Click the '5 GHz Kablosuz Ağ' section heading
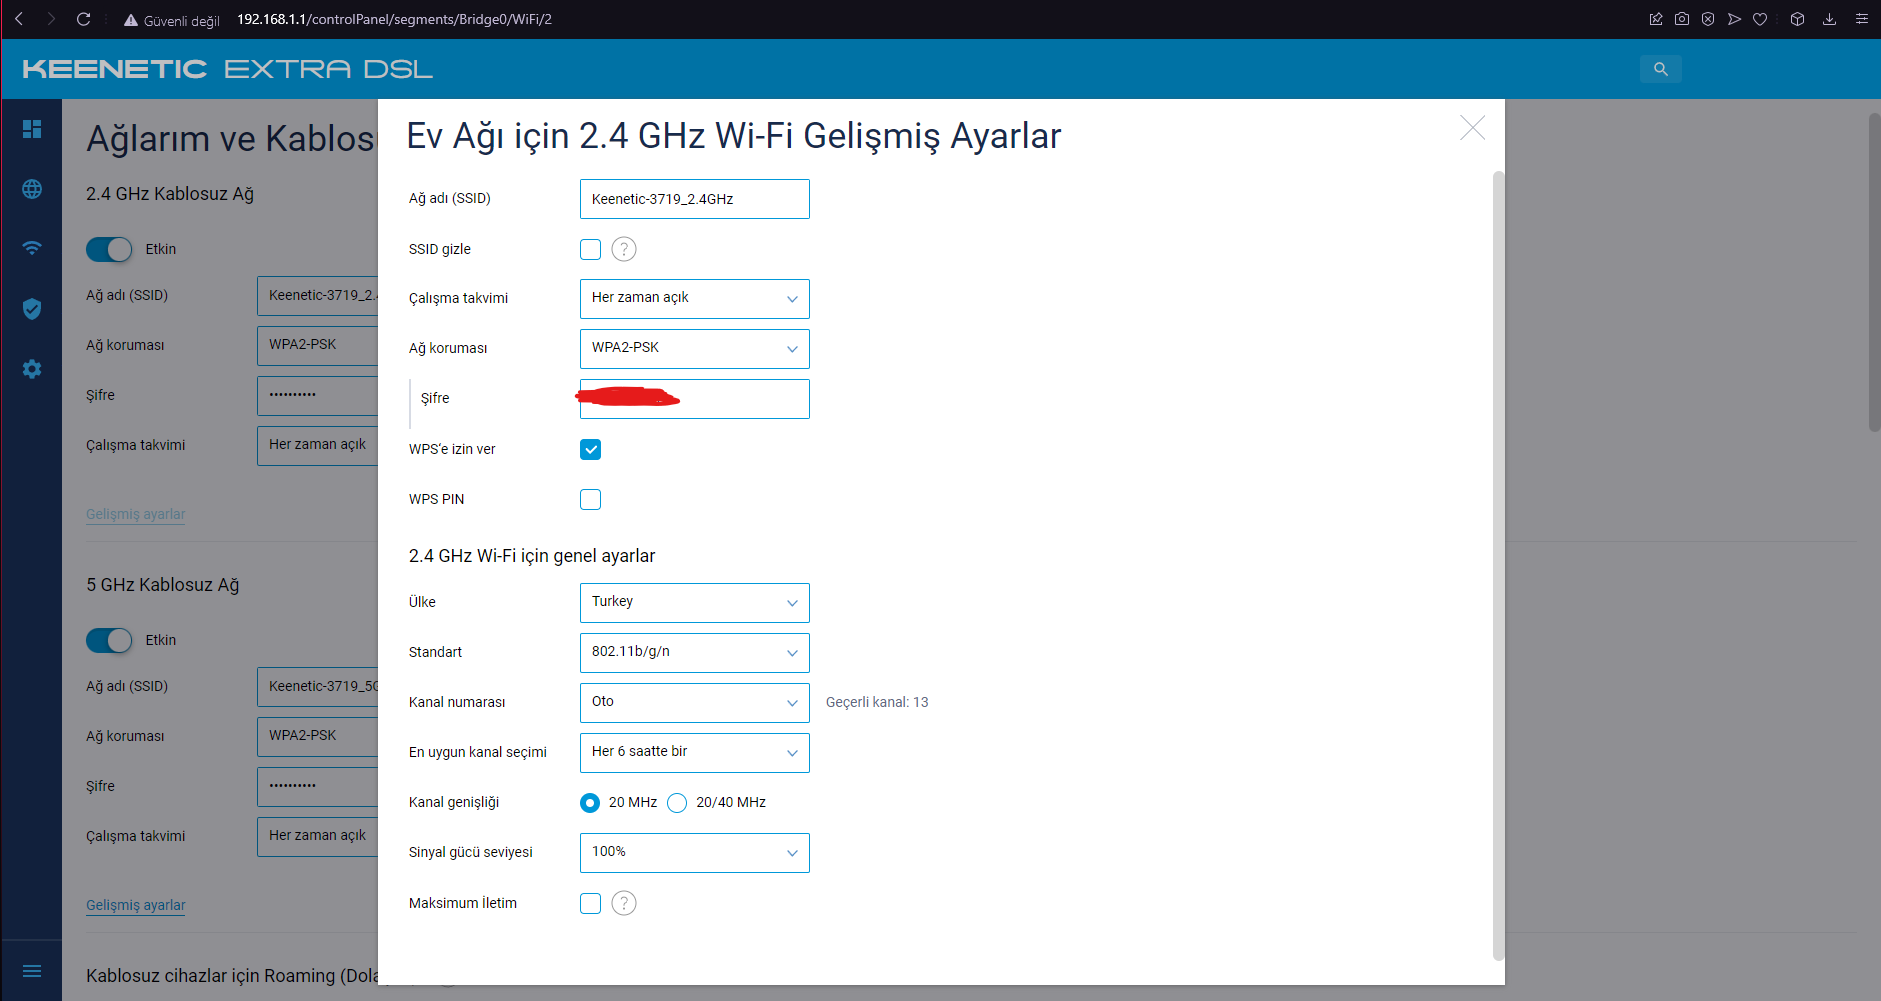The height and width of the screenshot is (1001, 1881). click(x=163, y=585)
